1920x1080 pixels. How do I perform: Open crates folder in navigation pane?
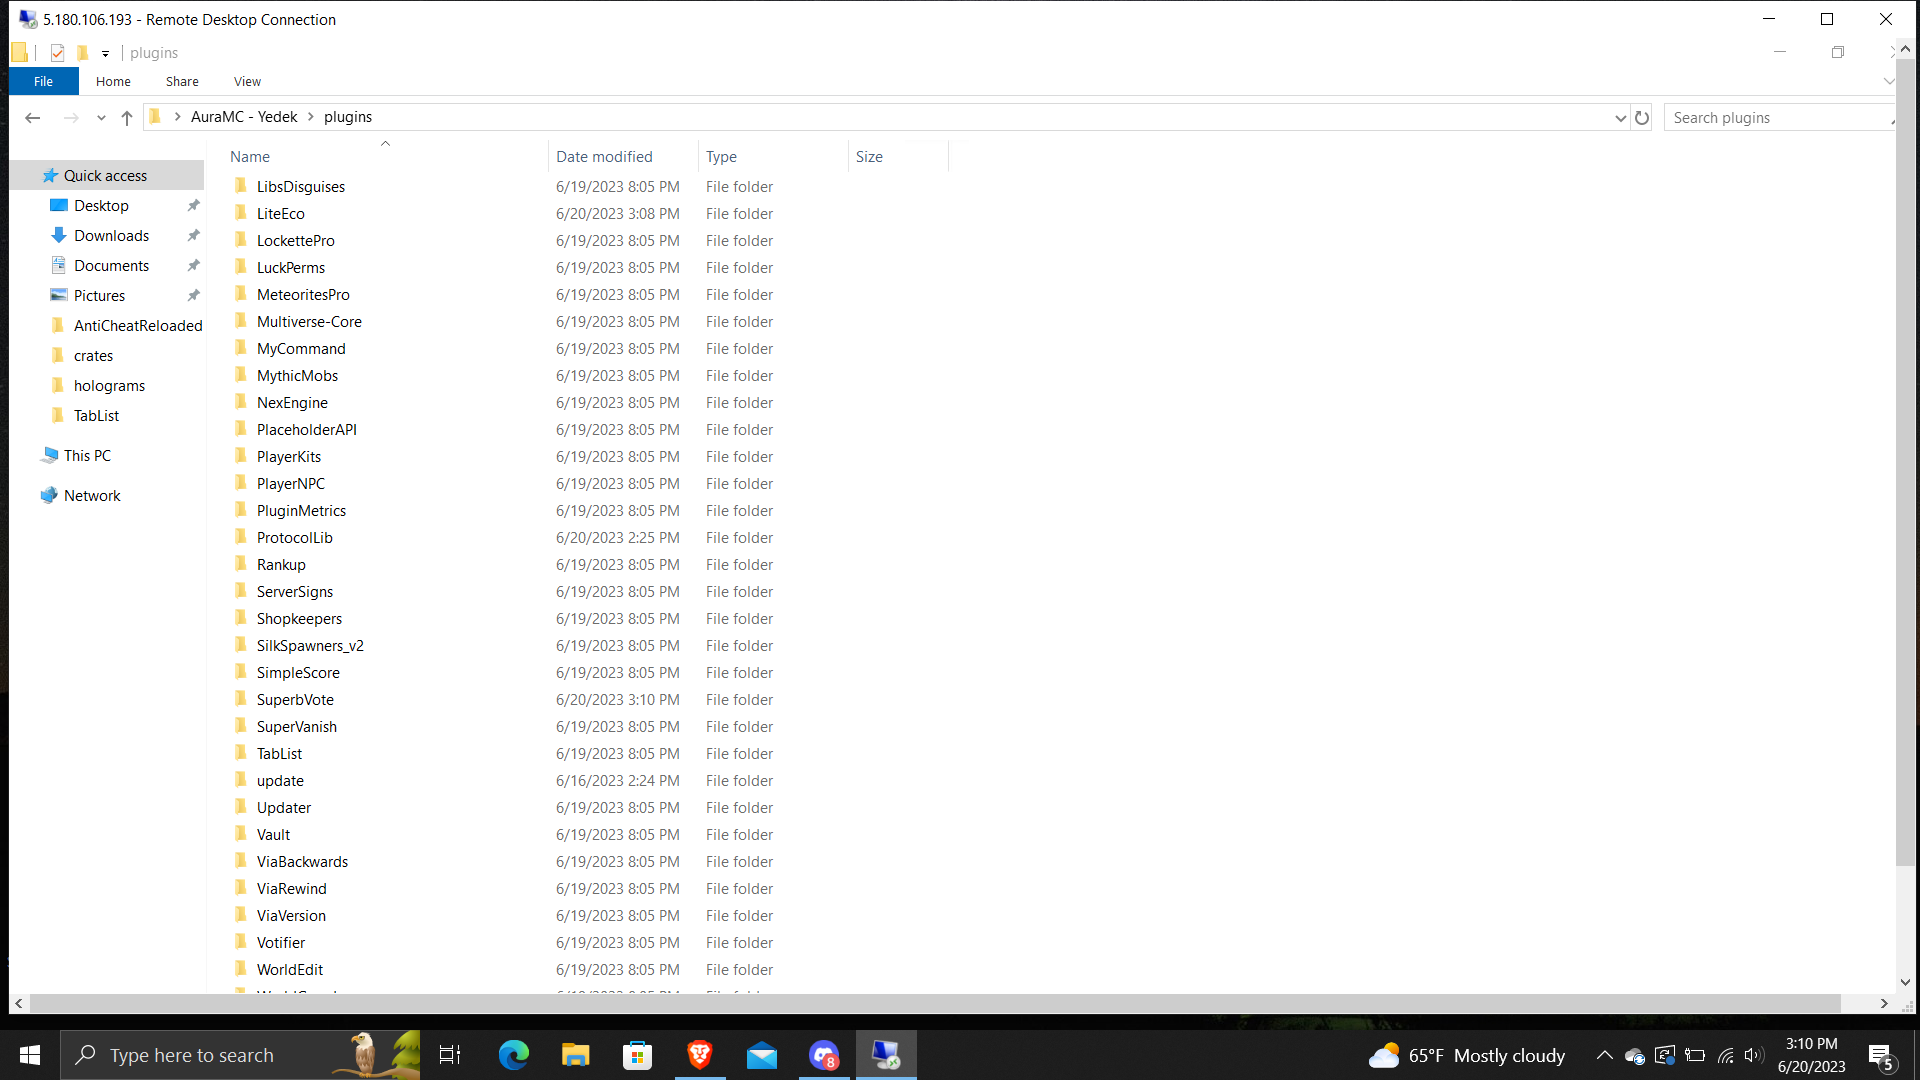(x=93, y=356)
